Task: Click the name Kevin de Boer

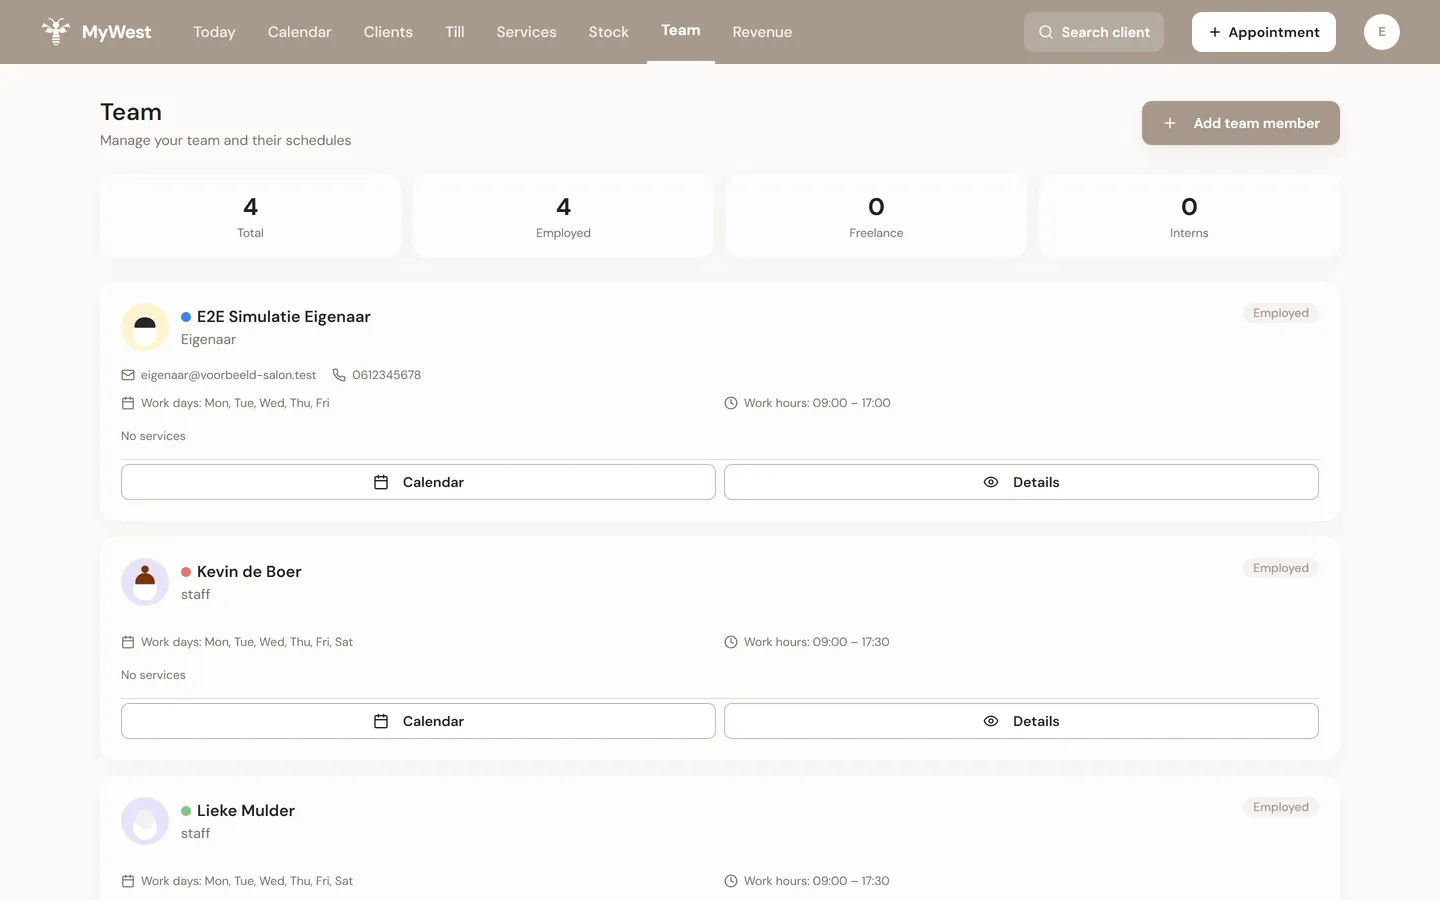Action: (x=249, y=572)
